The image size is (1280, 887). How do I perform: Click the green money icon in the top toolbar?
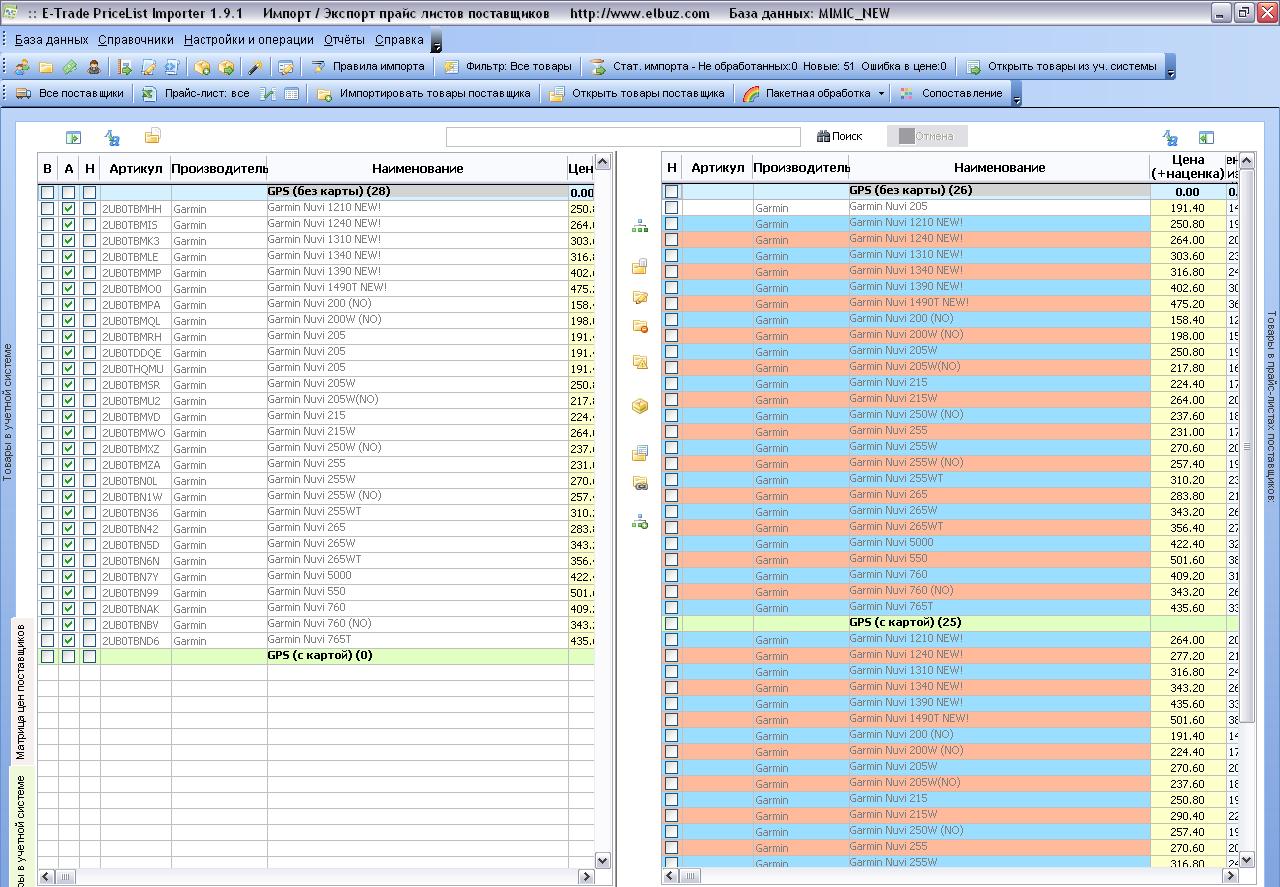pos(70,67)
